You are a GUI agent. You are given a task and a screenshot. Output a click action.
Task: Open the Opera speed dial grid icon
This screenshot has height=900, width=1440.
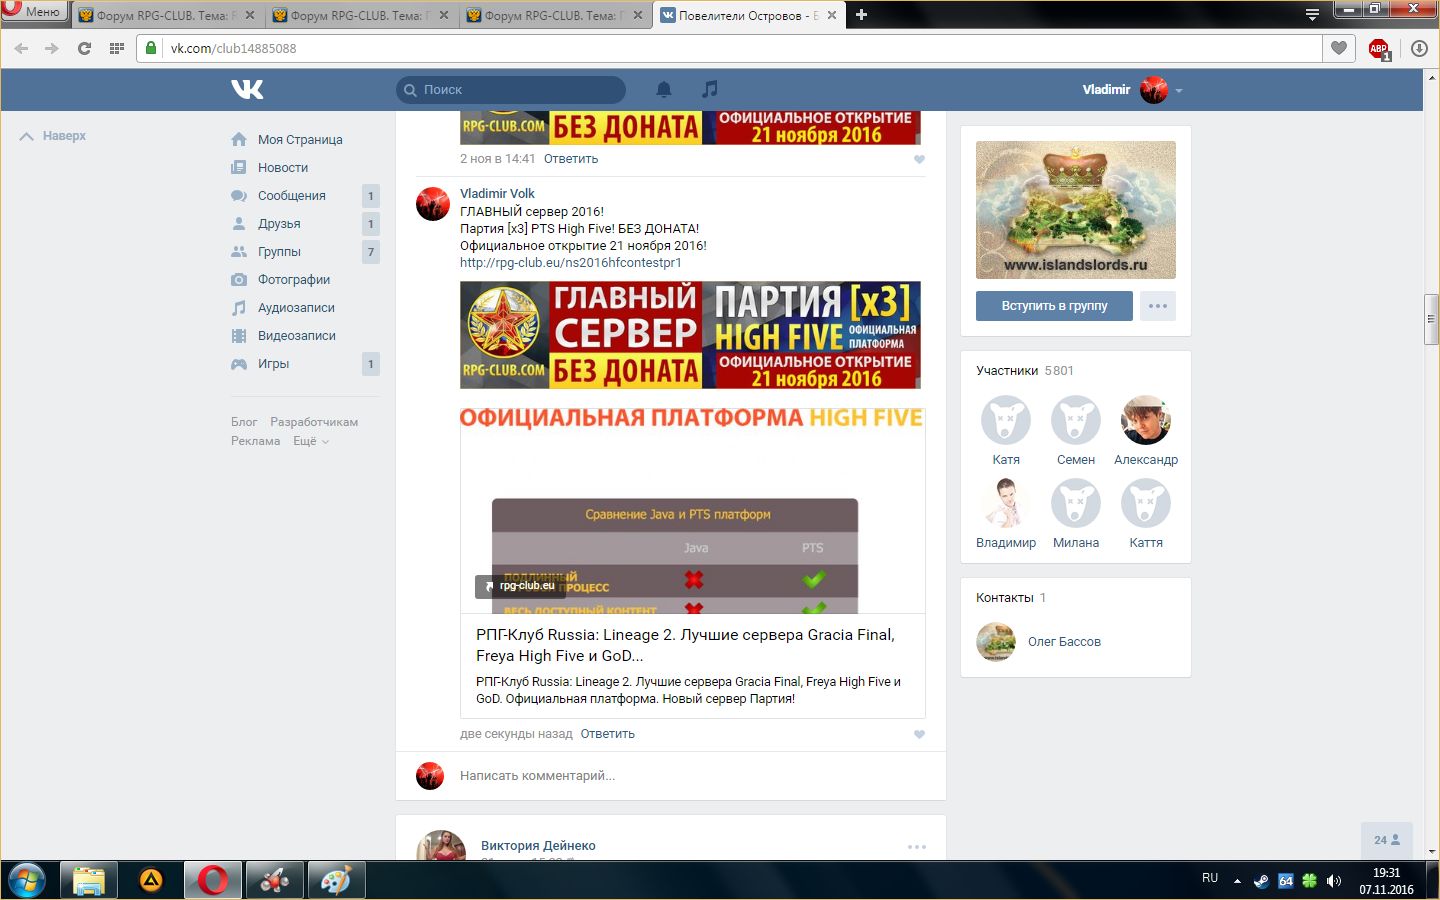[116, 48]
